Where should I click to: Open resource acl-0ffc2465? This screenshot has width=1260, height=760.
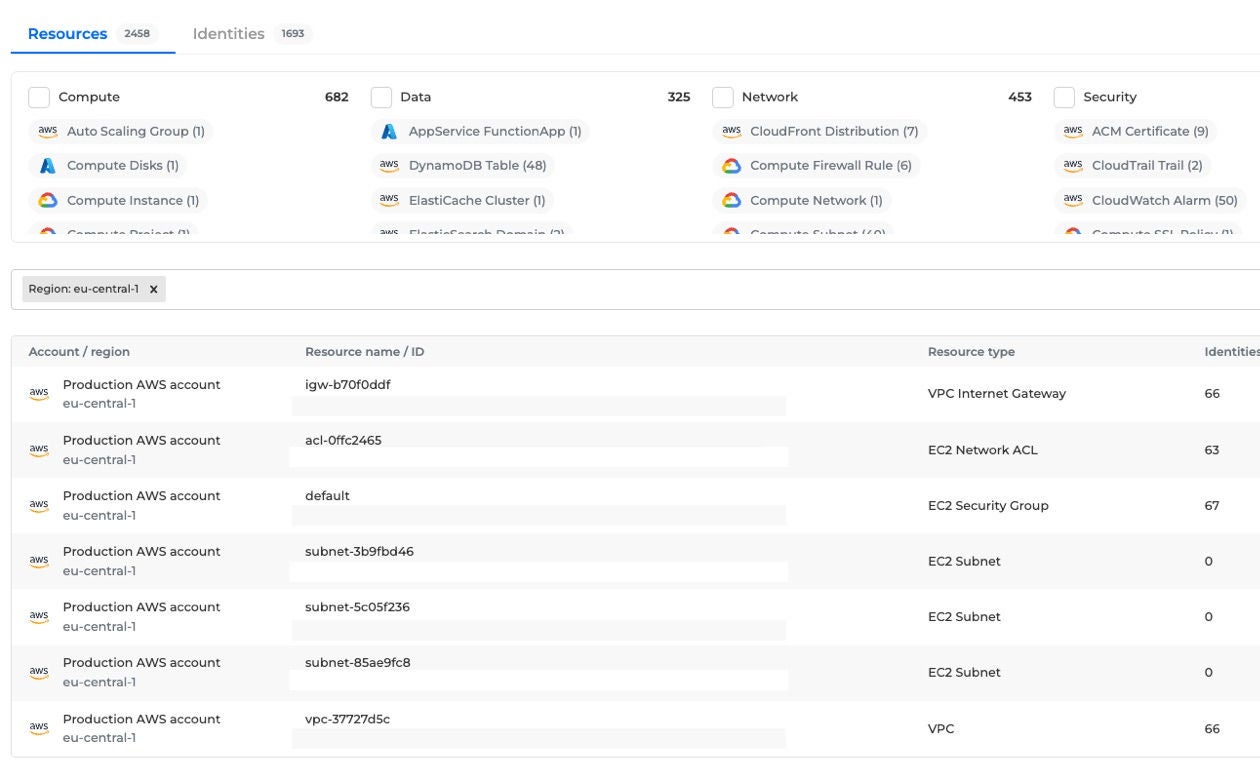(343, 440)
